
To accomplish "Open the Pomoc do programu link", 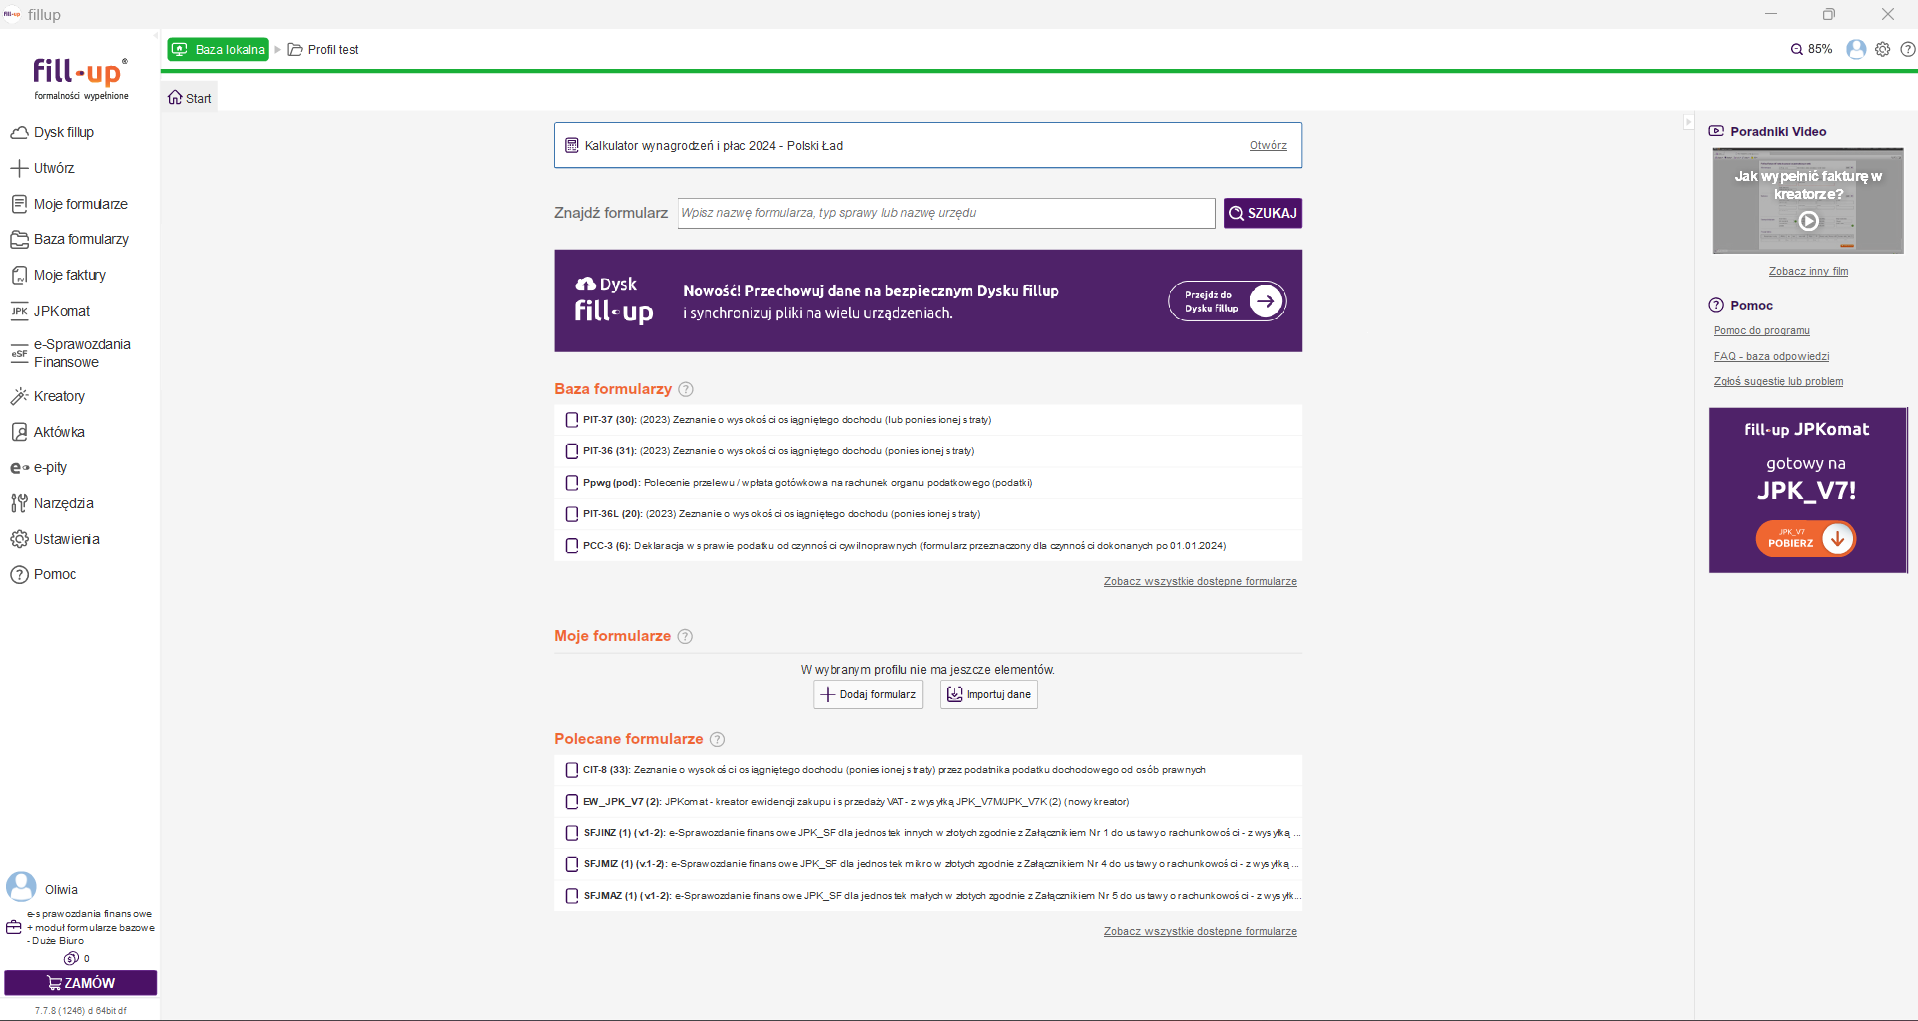I will [x=1761, y=330].
